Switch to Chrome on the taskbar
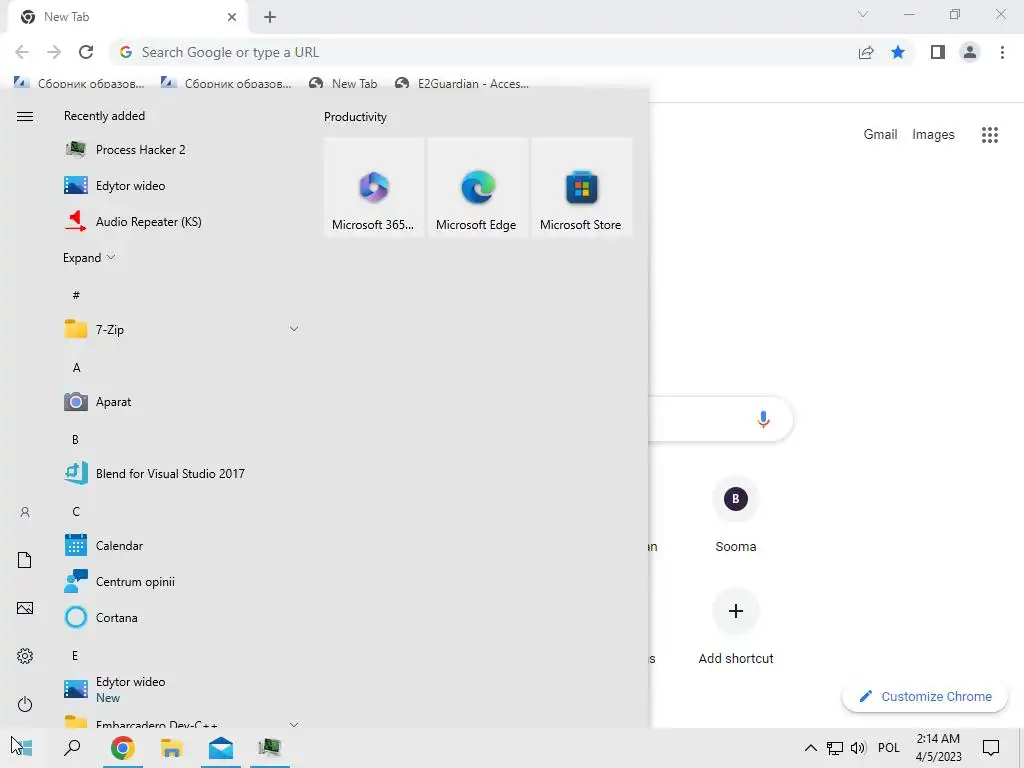This screenshot has width=1024, height=768. click(122, 747)
